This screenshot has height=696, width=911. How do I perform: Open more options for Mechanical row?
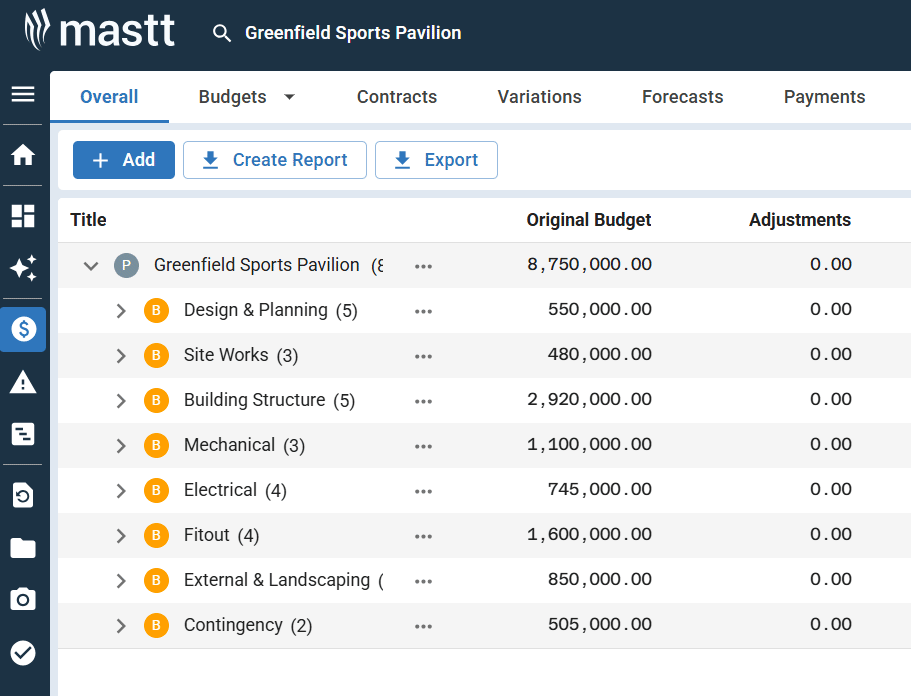[x=424, y=446]
